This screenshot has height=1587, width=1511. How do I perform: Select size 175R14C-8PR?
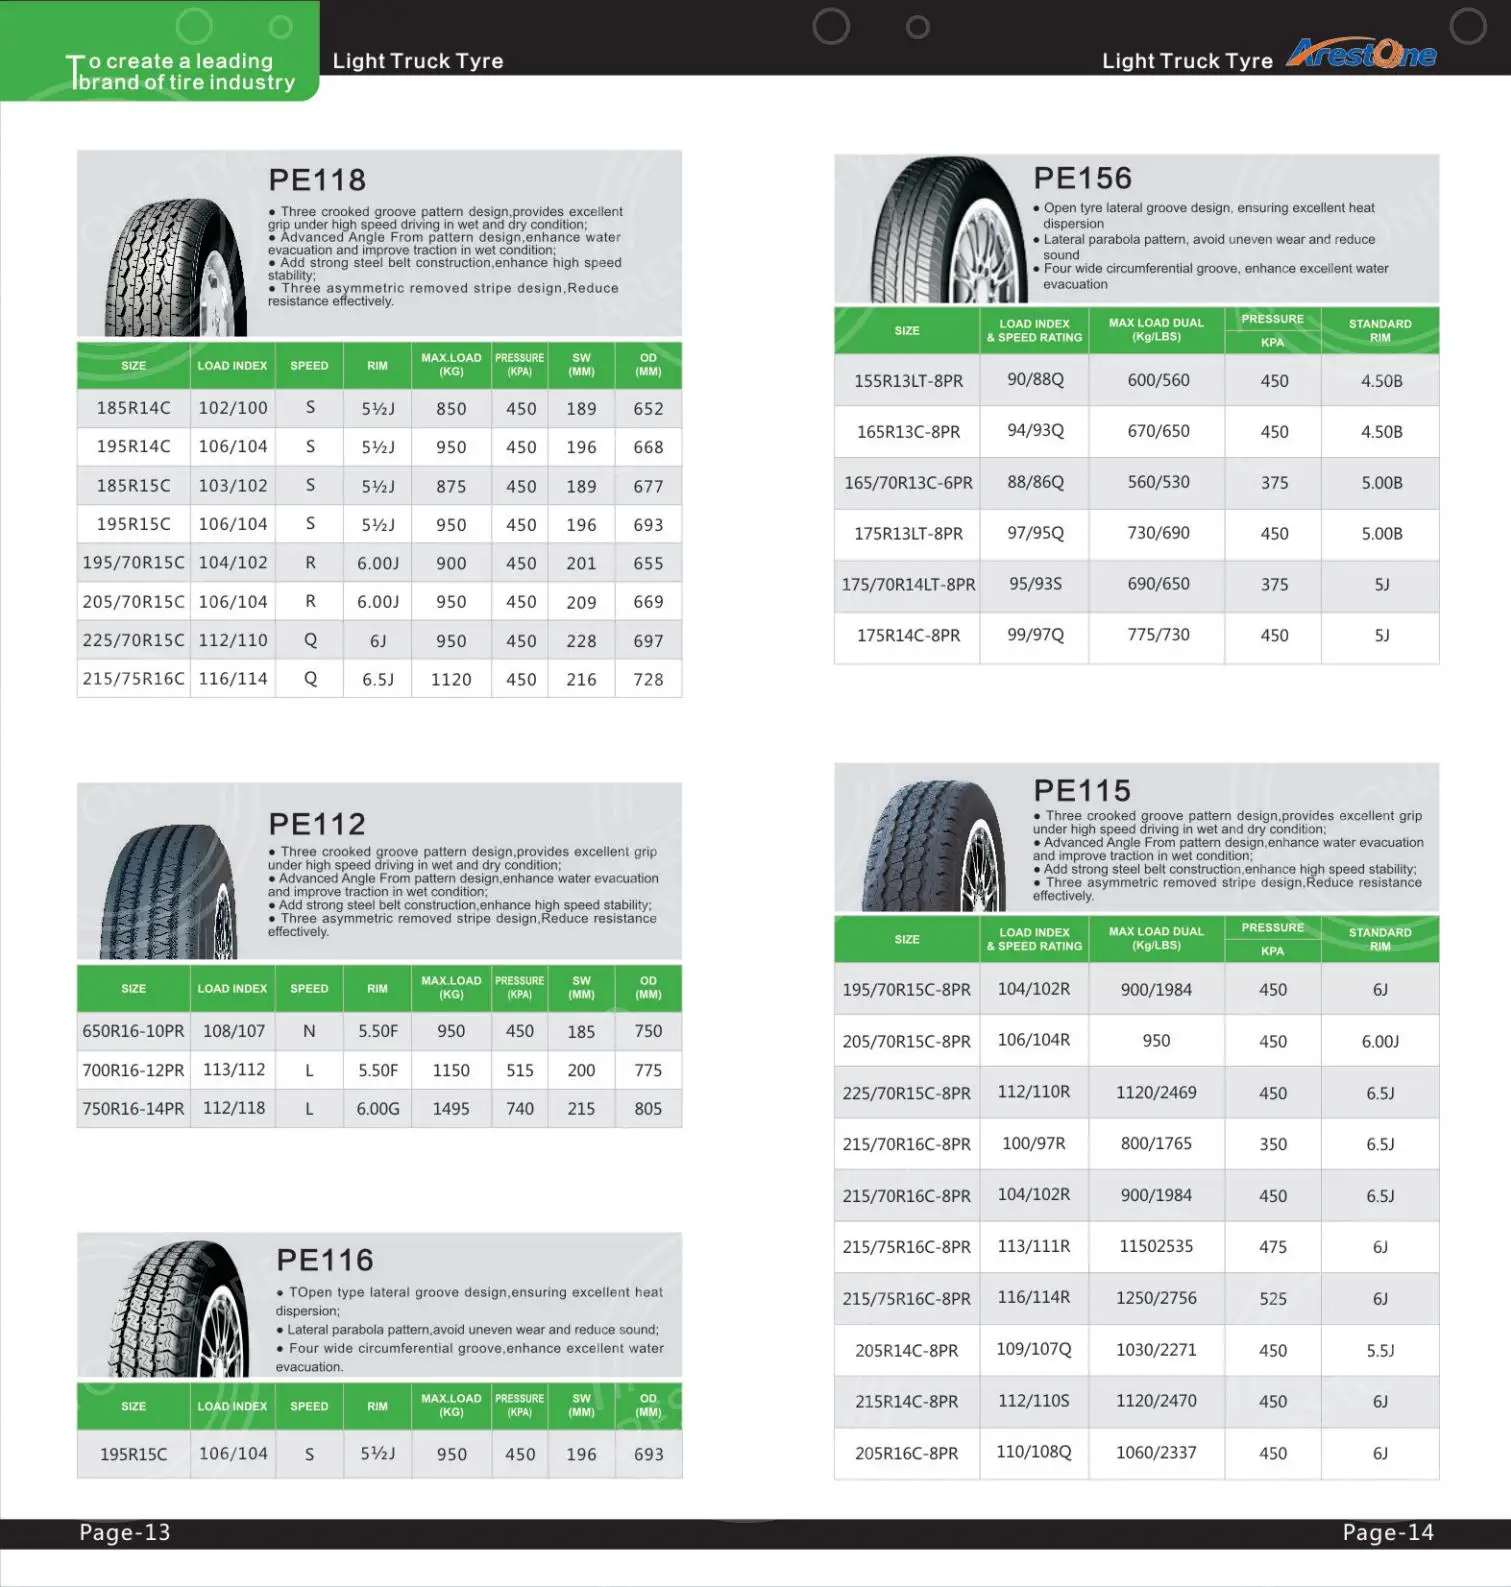tap(908, 635)
